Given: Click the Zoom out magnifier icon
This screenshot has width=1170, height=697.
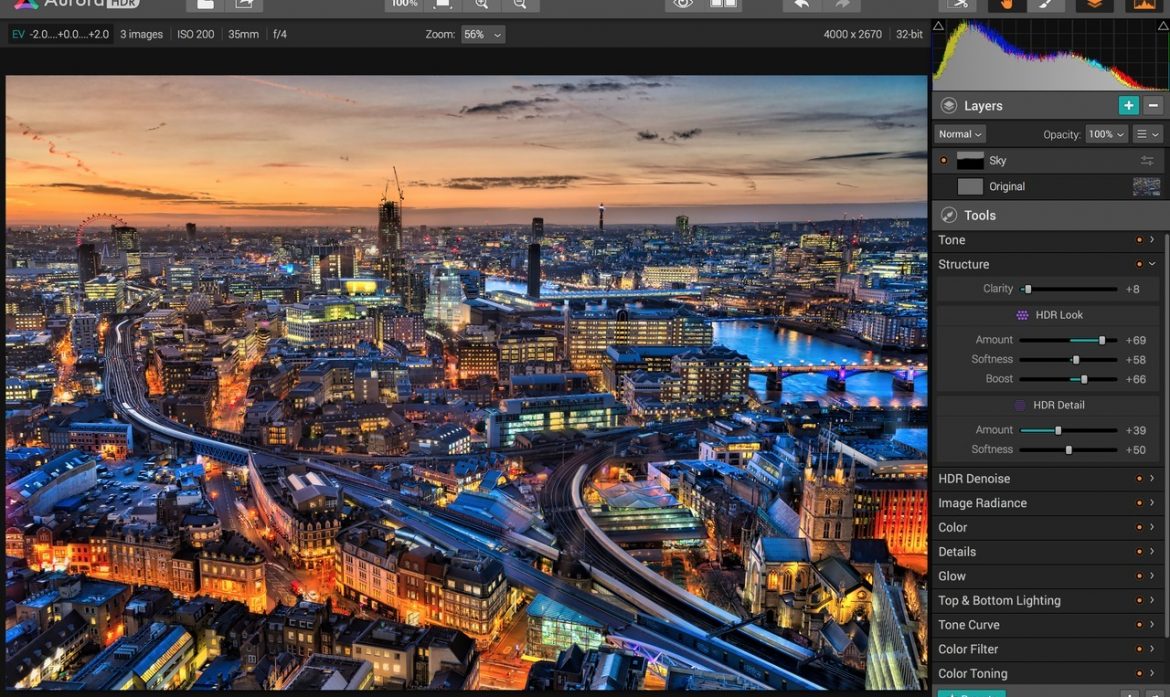Looking at the screenshot, I should click(520, 4).
